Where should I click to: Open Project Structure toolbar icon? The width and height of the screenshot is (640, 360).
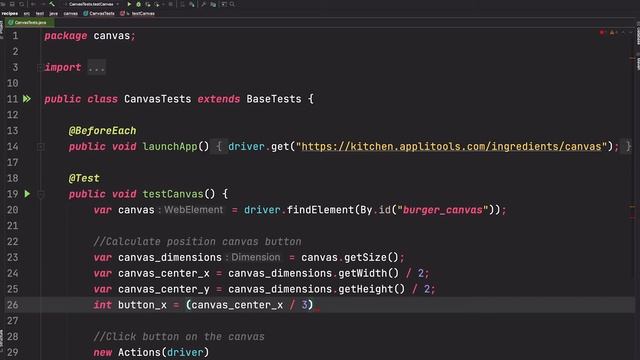click(213, 4)
